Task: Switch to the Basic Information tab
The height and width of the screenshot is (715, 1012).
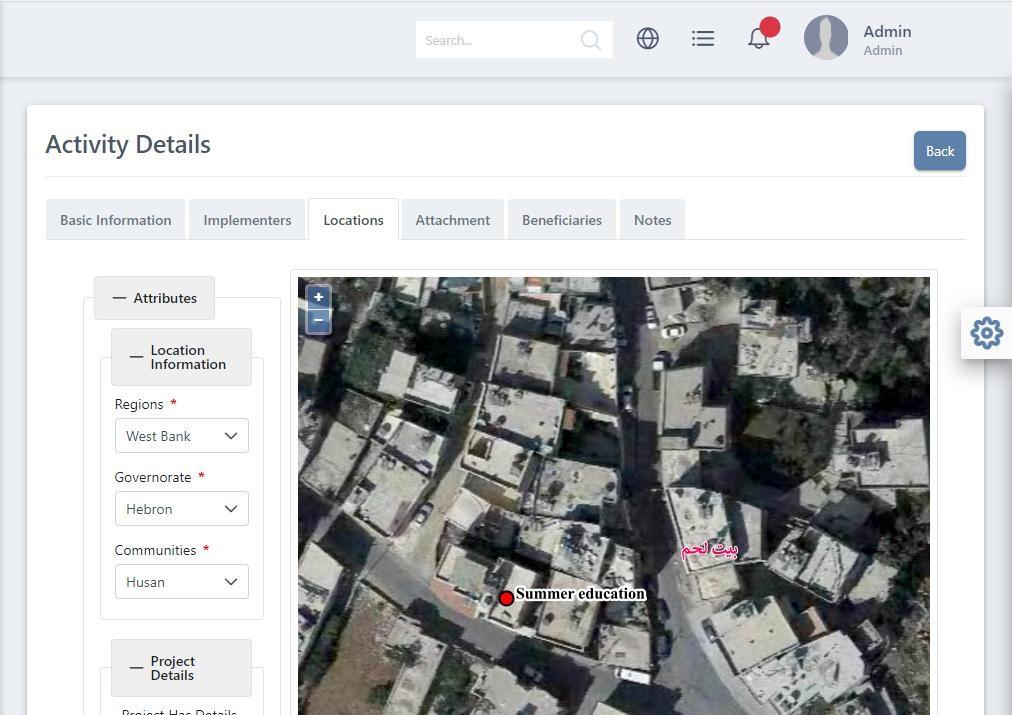Action: 116,220
